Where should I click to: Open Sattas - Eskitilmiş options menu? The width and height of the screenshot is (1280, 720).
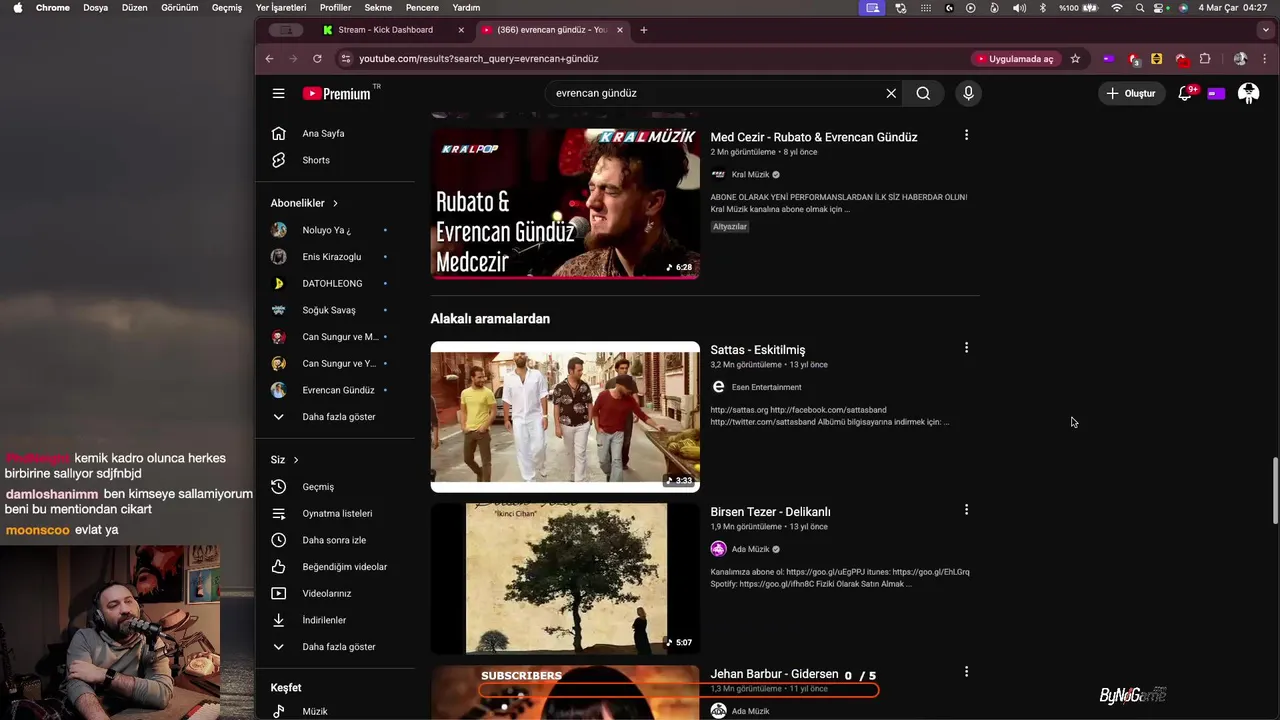coord(966,347)
